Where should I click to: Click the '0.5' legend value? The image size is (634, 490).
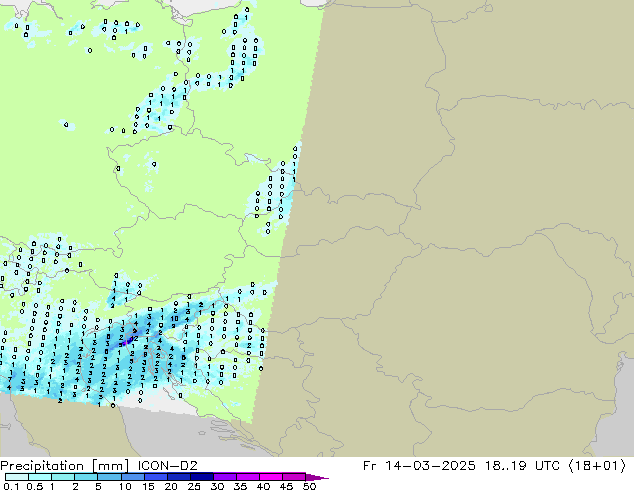click(x=35, y=486)
